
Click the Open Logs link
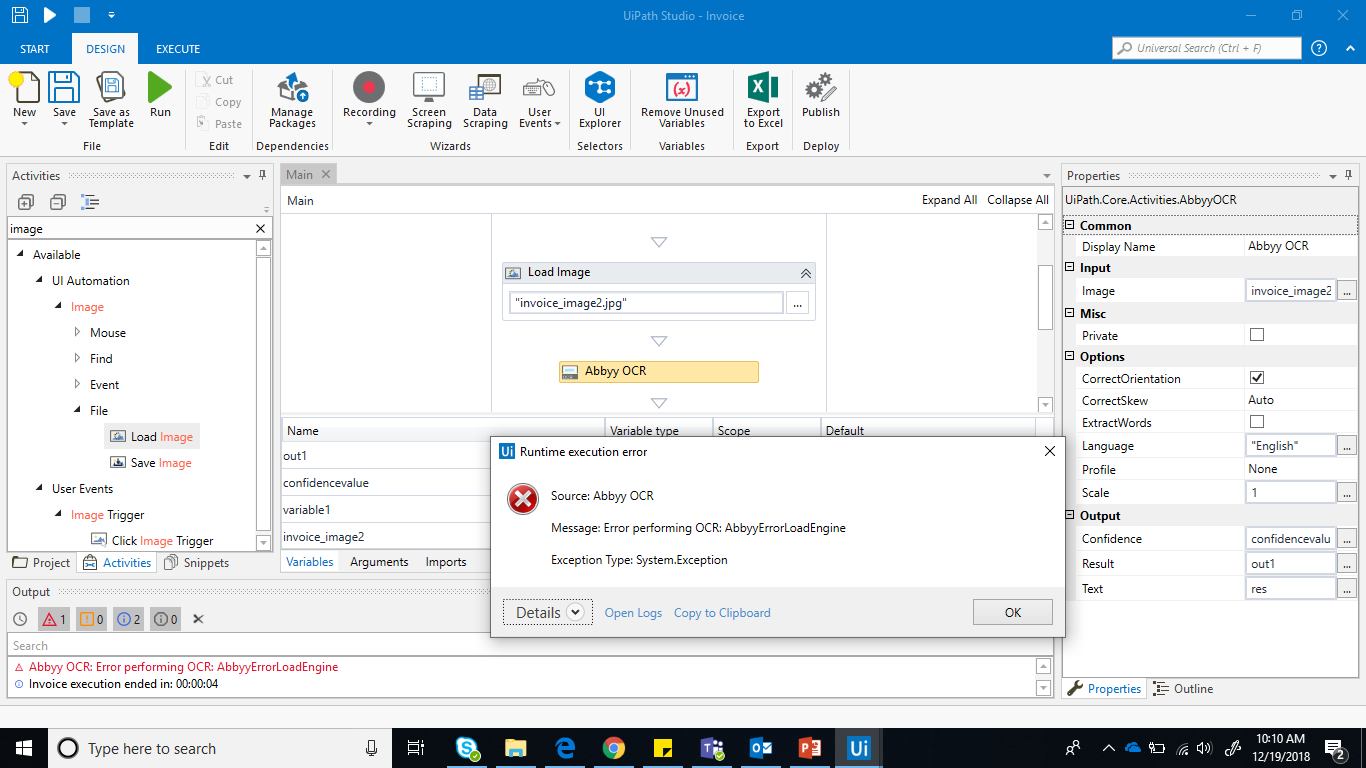(x=633, y=613)
